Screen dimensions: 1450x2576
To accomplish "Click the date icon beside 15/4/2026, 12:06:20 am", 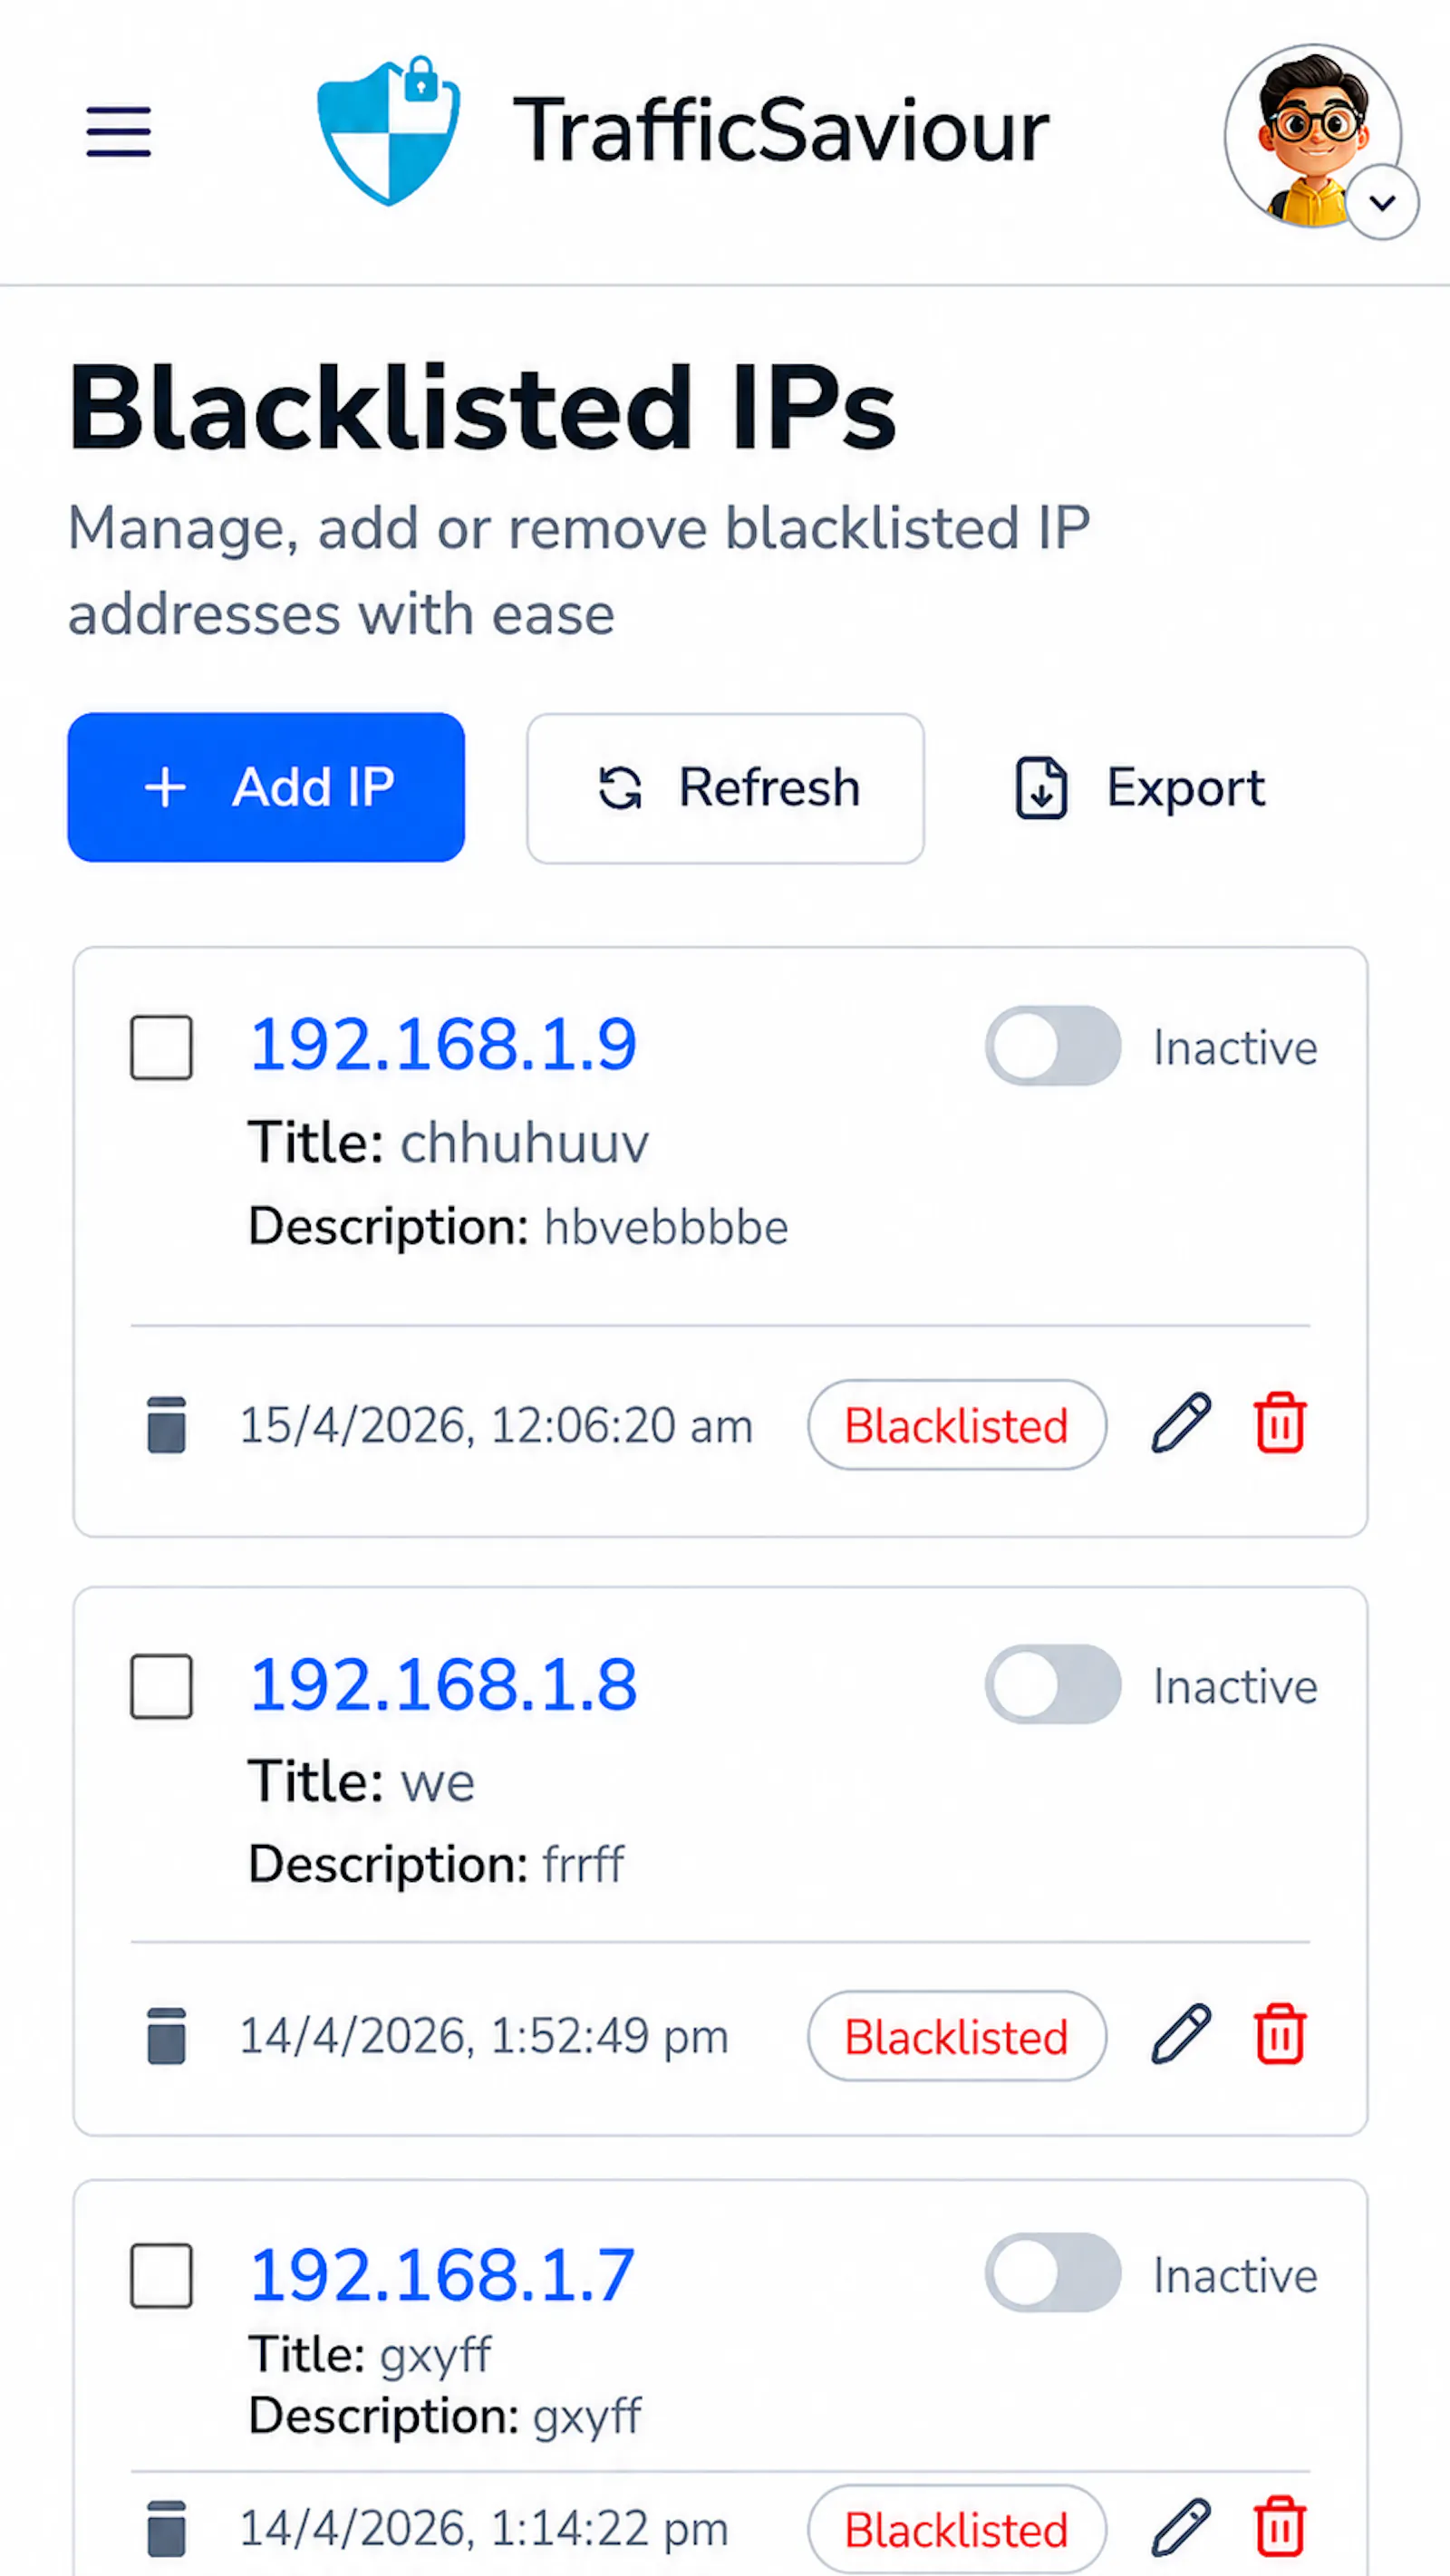I will pos(166,1425).
